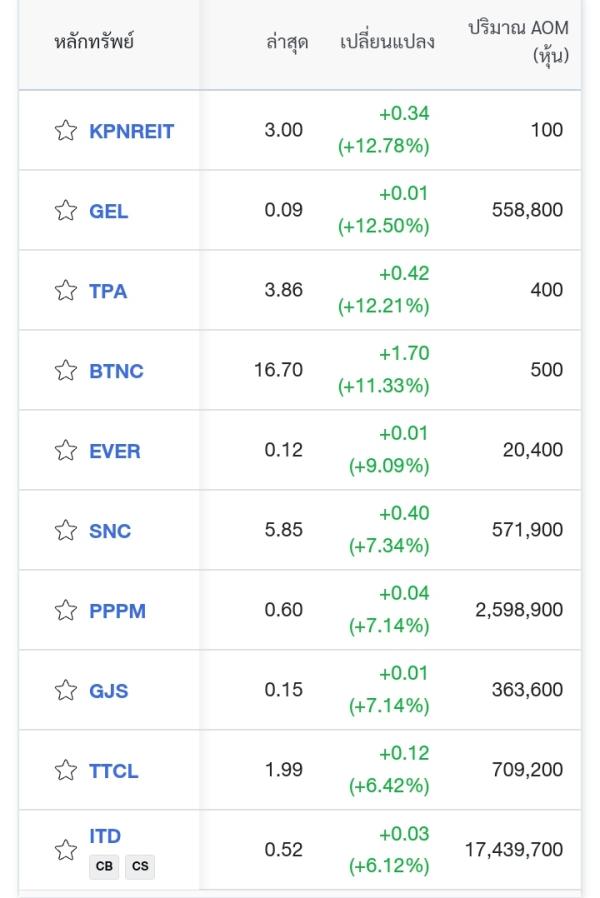Image resolution: width=600 pixels, height=898 pixels.
Task: Open the GEL stock page
Action: 108,211
